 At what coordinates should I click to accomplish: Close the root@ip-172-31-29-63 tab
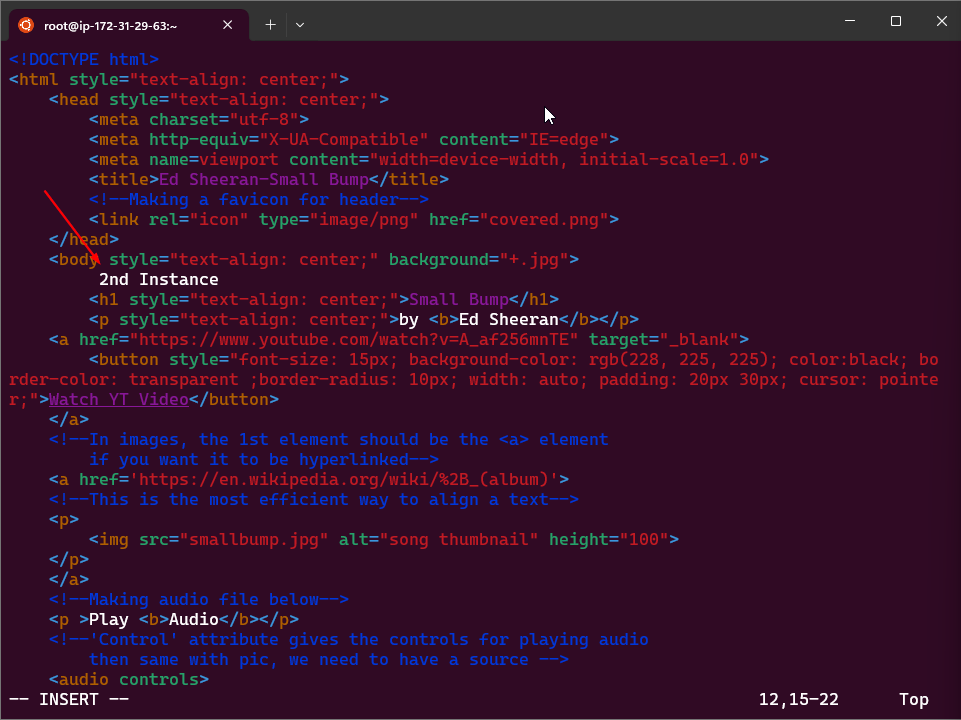231,25
